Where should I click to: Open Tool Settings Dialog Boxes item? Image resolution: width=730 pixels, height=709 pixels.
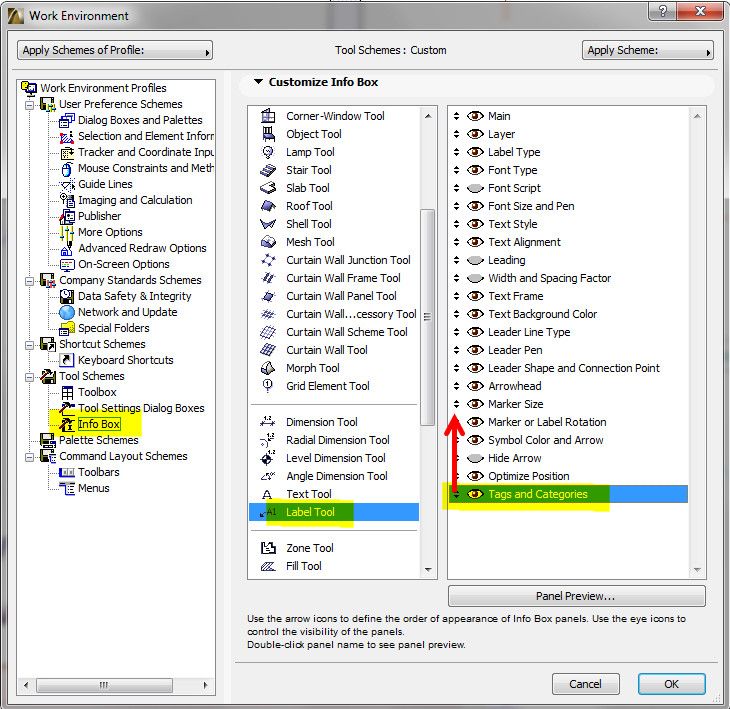(x=141, y=408)
